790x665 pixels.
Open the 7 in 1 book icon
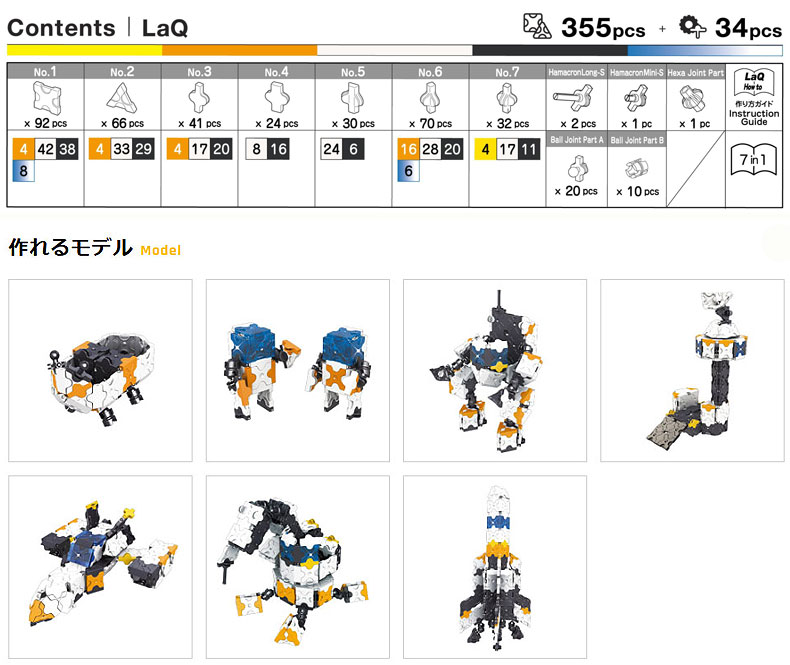[754, 159]
